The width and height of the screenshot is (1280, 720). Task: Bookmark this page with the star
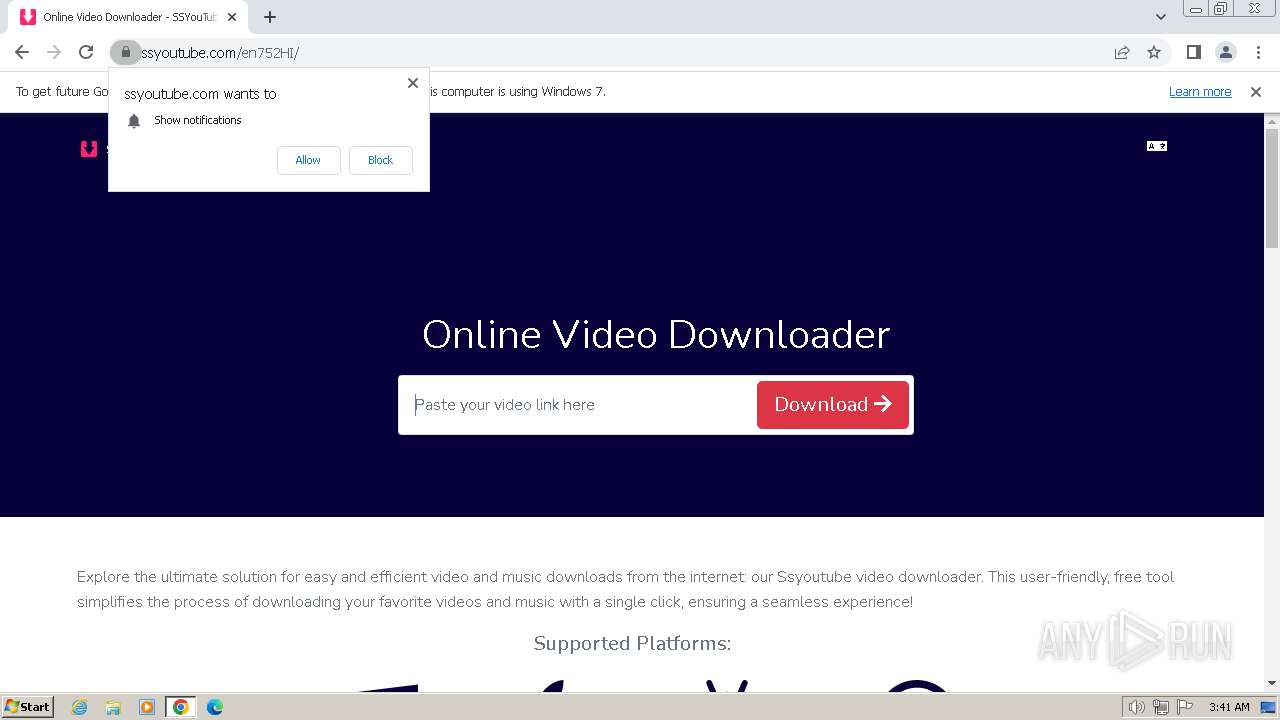(x=1154, y=53)
